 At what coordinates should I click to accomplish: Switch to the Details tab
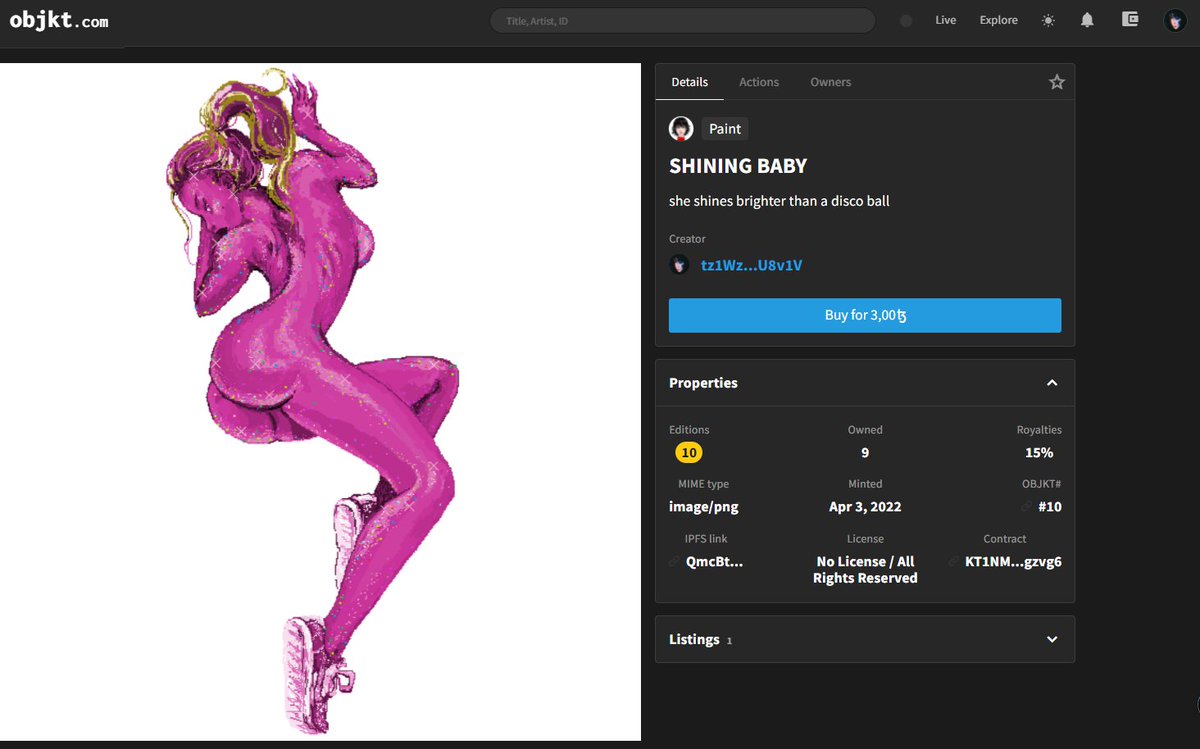[x=689, y=82]
